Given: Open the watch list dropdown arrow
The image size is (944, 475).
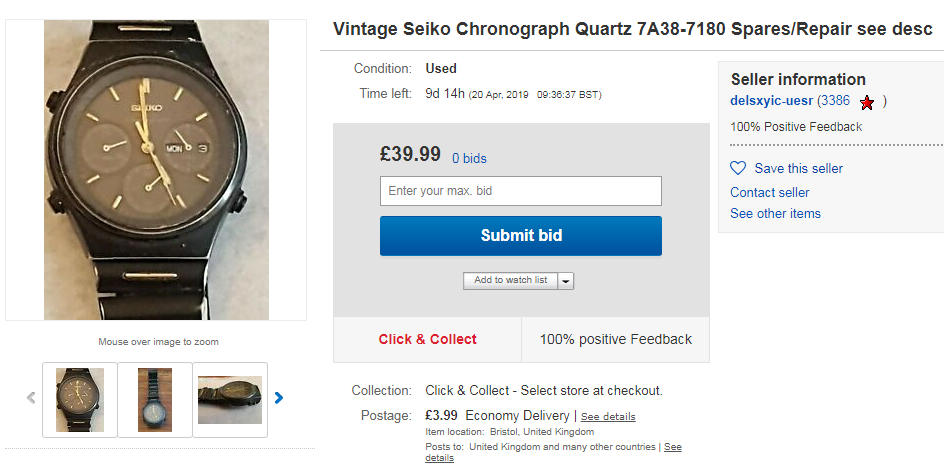Looking at the screenshot, I should pos(566,281).
